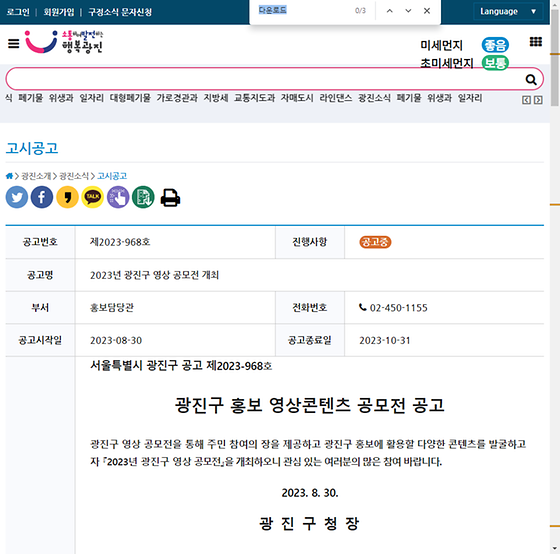
Task: Open the grid all-services menu icon
Action: pos(536,42)
